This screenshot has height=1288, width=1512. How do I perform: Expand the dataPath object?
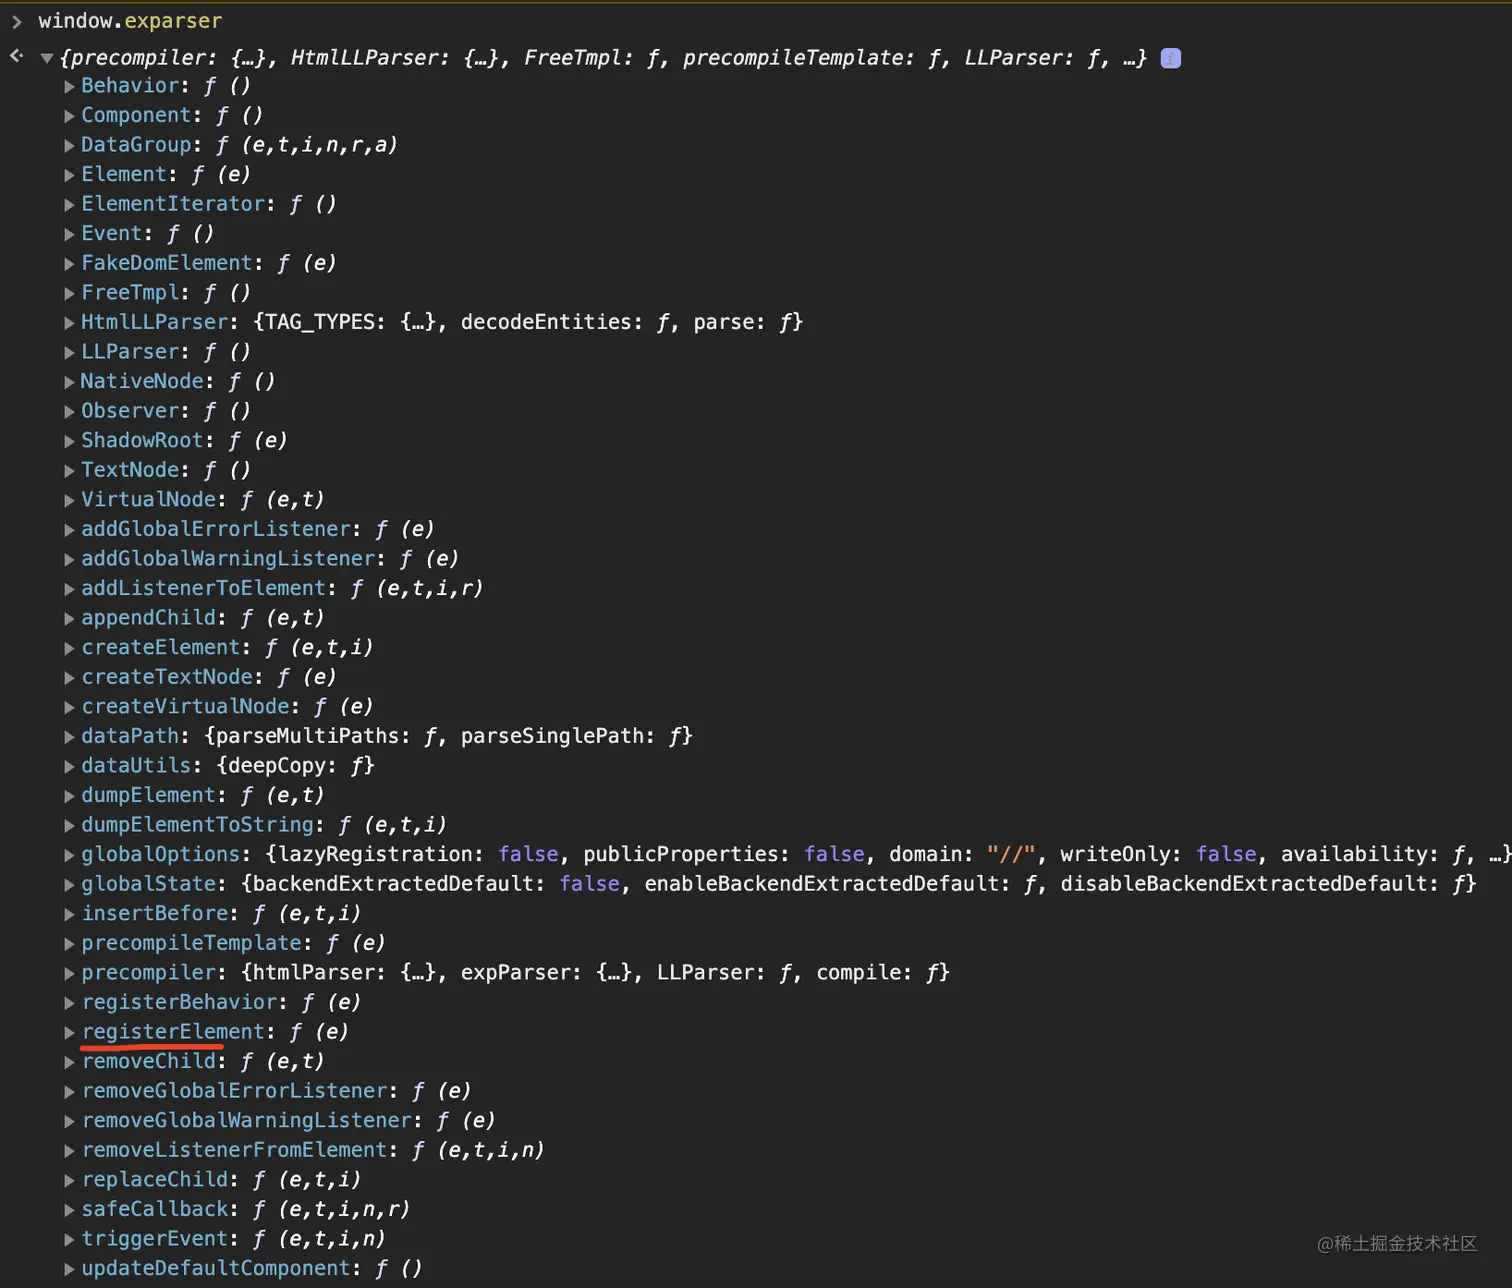pyautogui.click(x=69, y=737)
